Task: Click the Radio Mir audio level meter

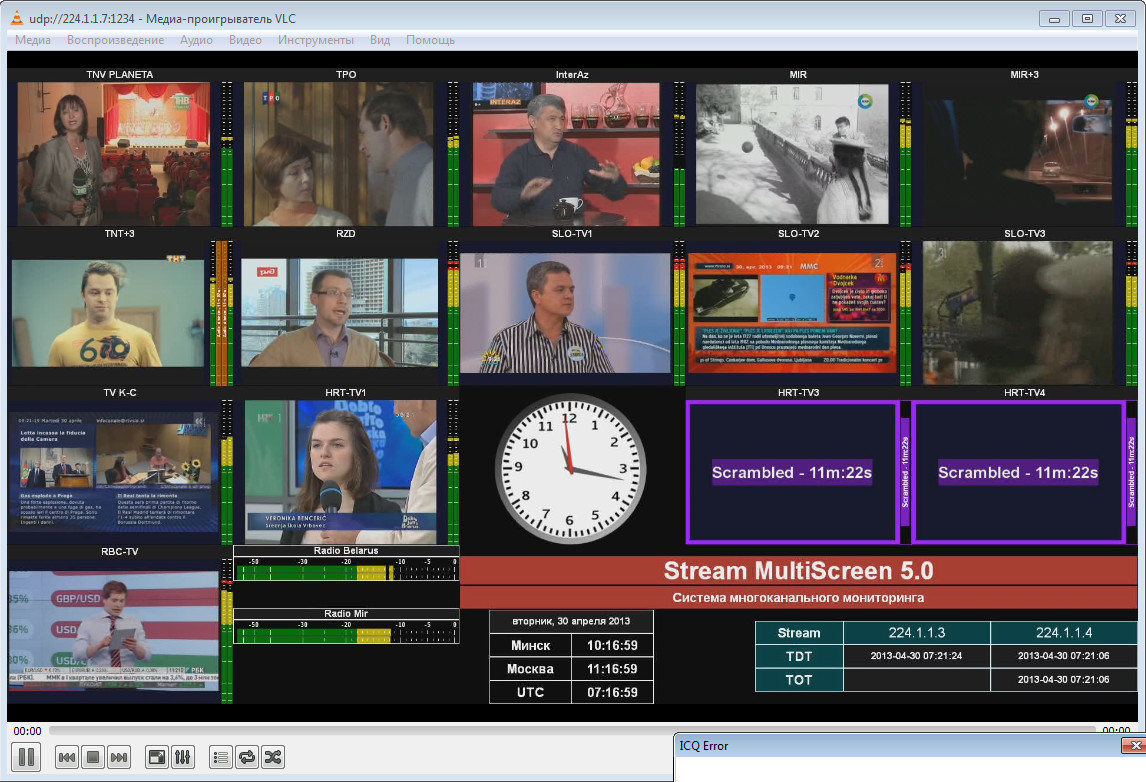Action: point(346,632)
